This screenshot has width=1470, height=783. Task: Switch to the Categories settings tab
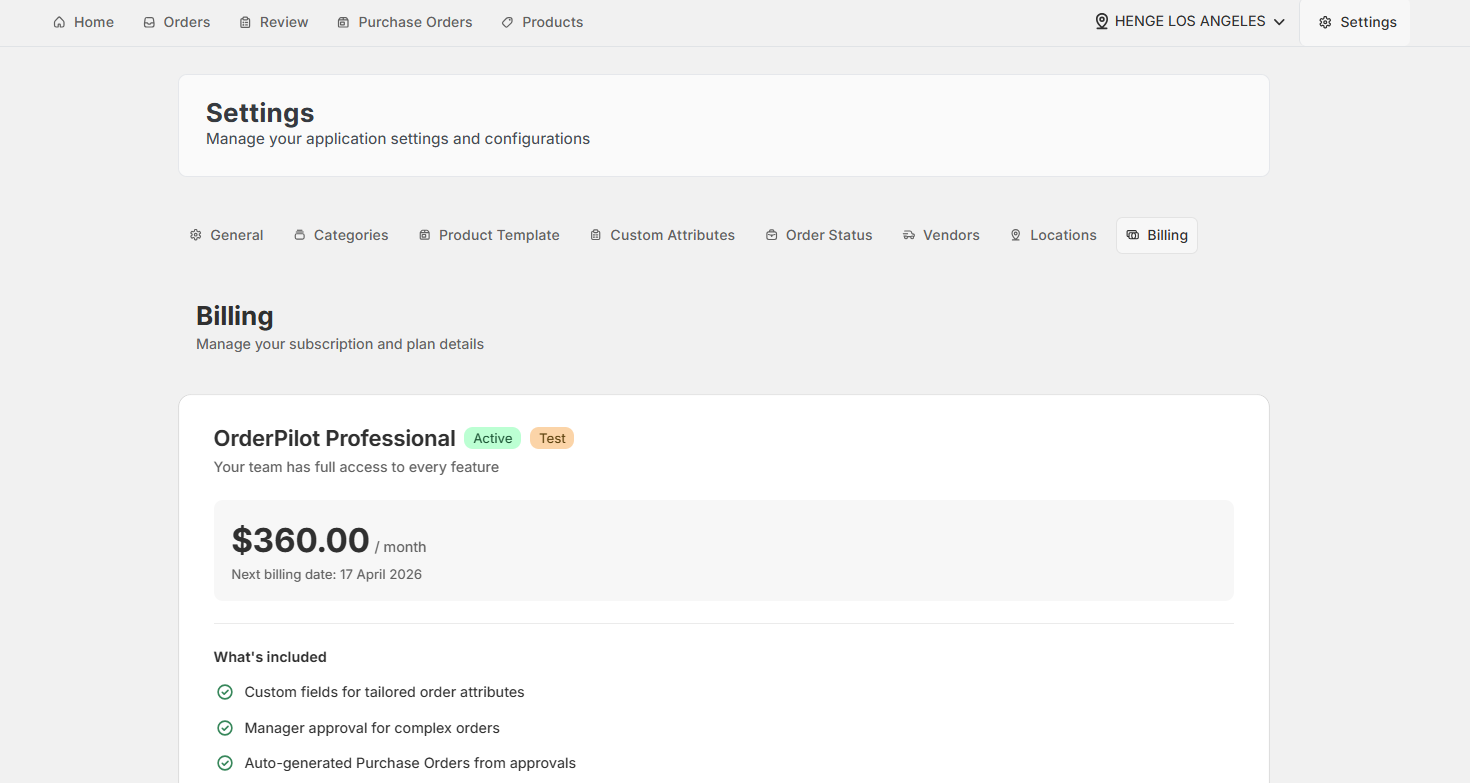point(341,235)
